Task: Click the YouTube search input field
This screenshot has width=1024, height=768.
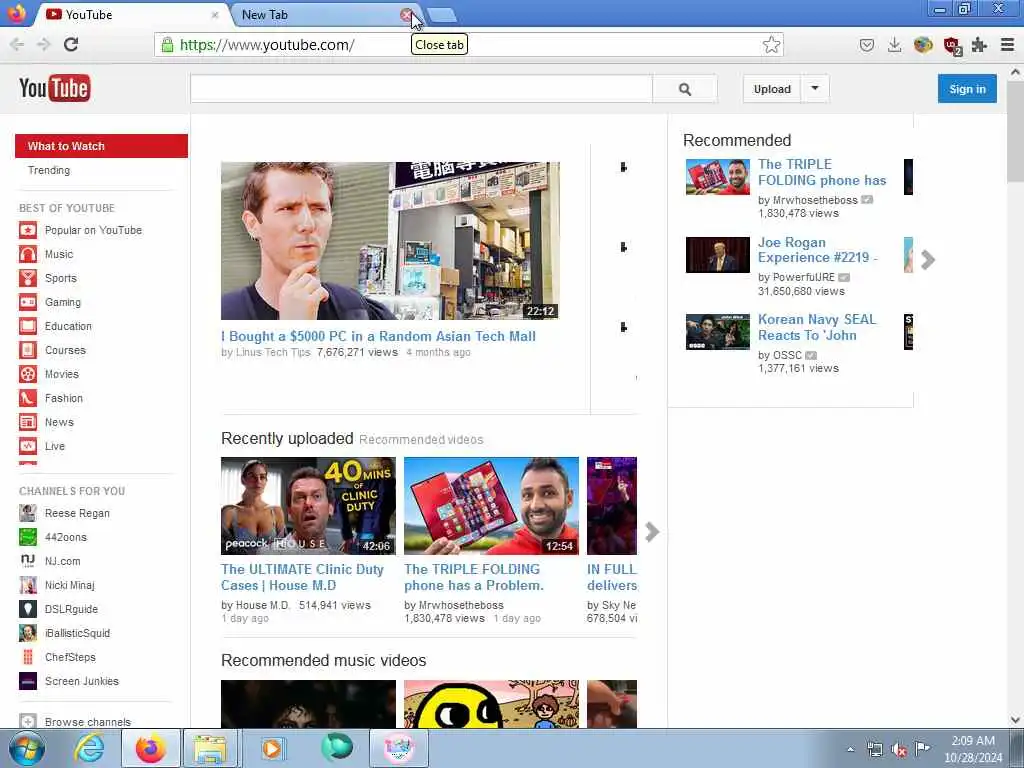Action: coord(421,89)
